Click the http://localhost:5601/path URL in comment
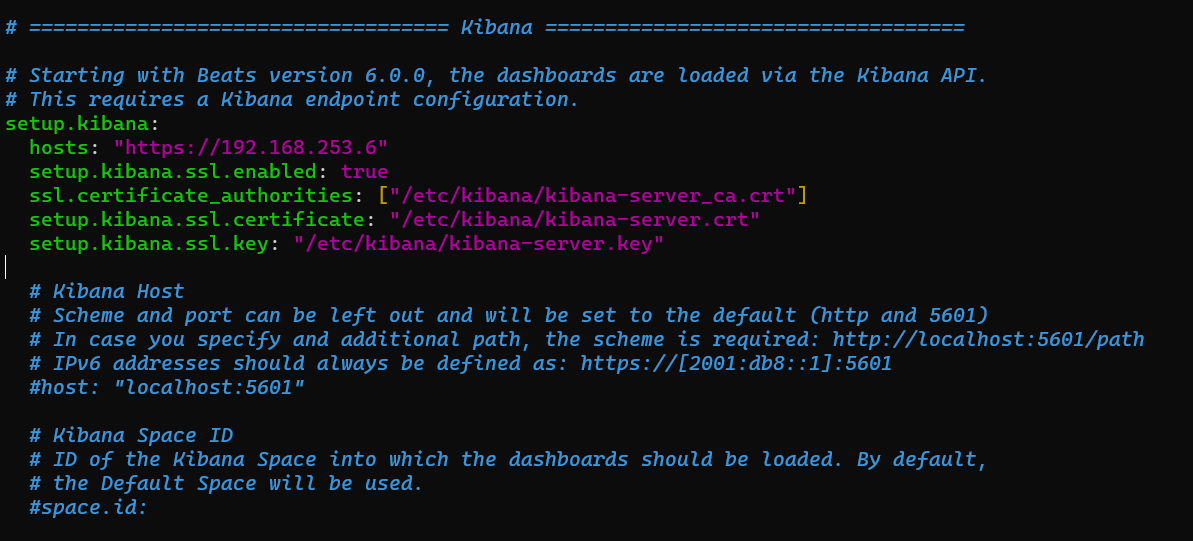This screenshot has height=541, width=1193. pyautogui.click(x=988, y=339)
